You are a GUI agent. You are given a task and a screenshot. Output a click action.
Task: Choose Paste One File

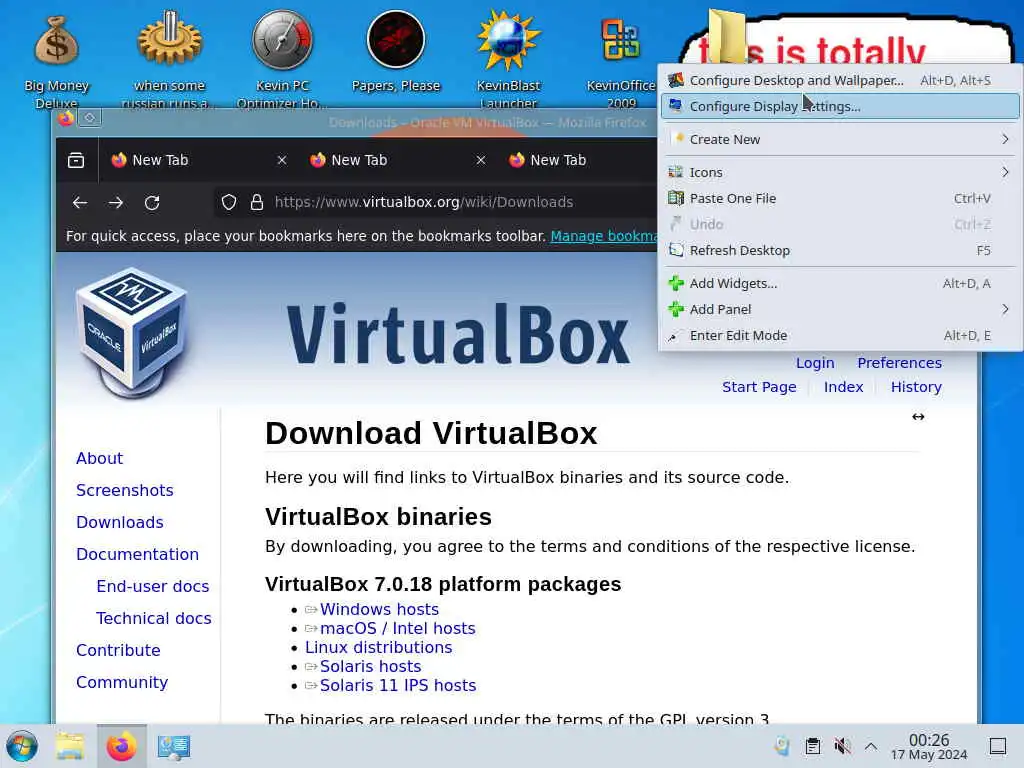pyautogui.click(x=840, y=199)
